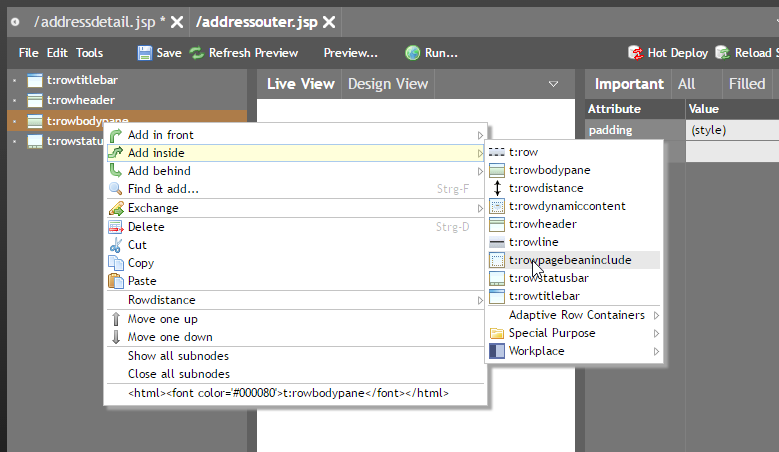Open the Edit menu
This screenshot has width=779, height=452.
(x=57, y=53)
